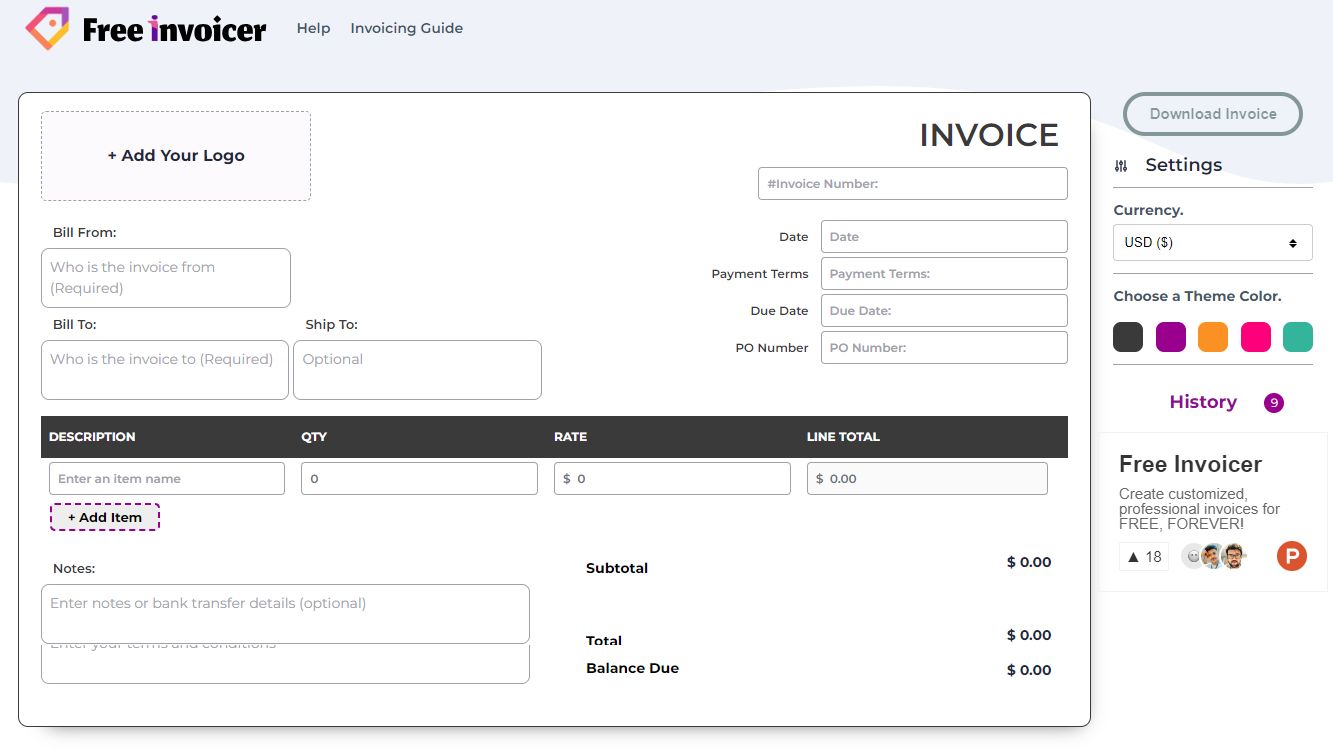The image size is (1333, 754).
Task: Click the orange Product Hunt P badge
Action: click(x=1291, y=556)
